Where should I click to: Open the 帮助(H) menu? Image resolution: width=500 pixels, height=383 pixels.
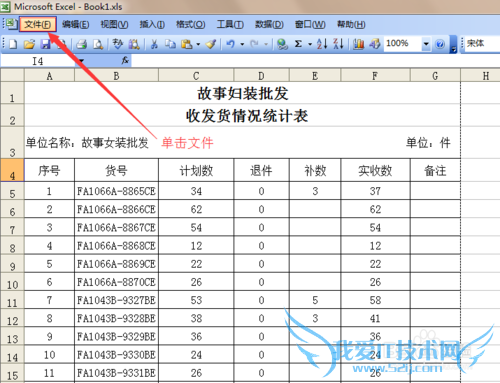351,24
